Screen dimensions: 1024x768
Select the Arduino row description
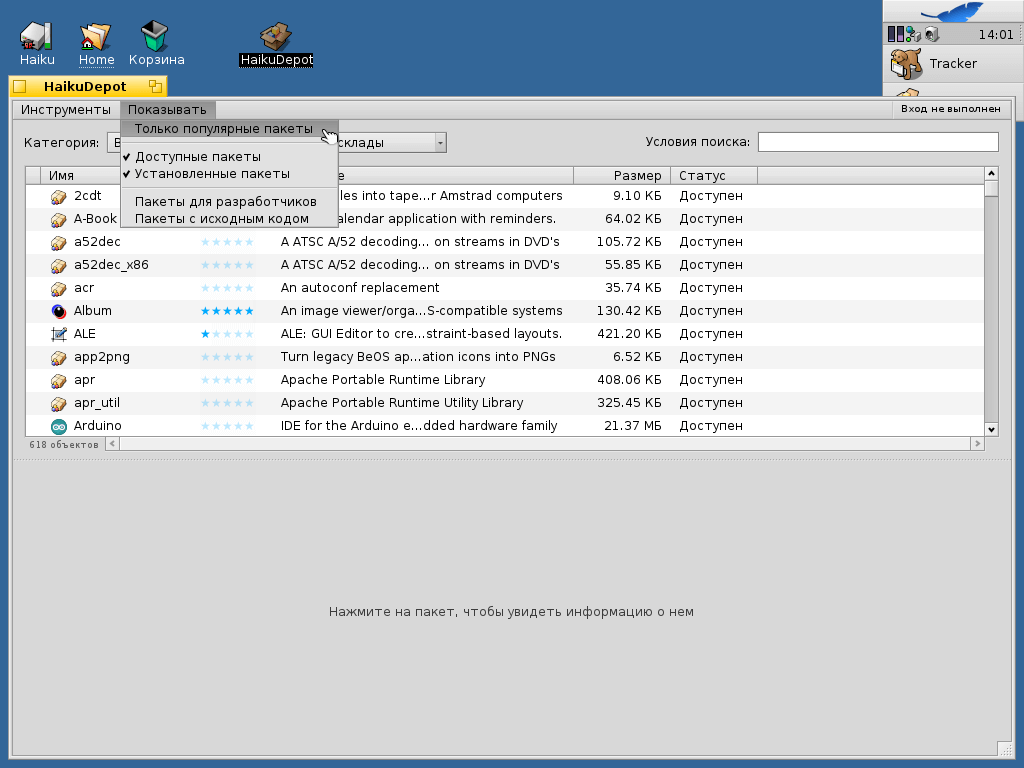[419, 426]
